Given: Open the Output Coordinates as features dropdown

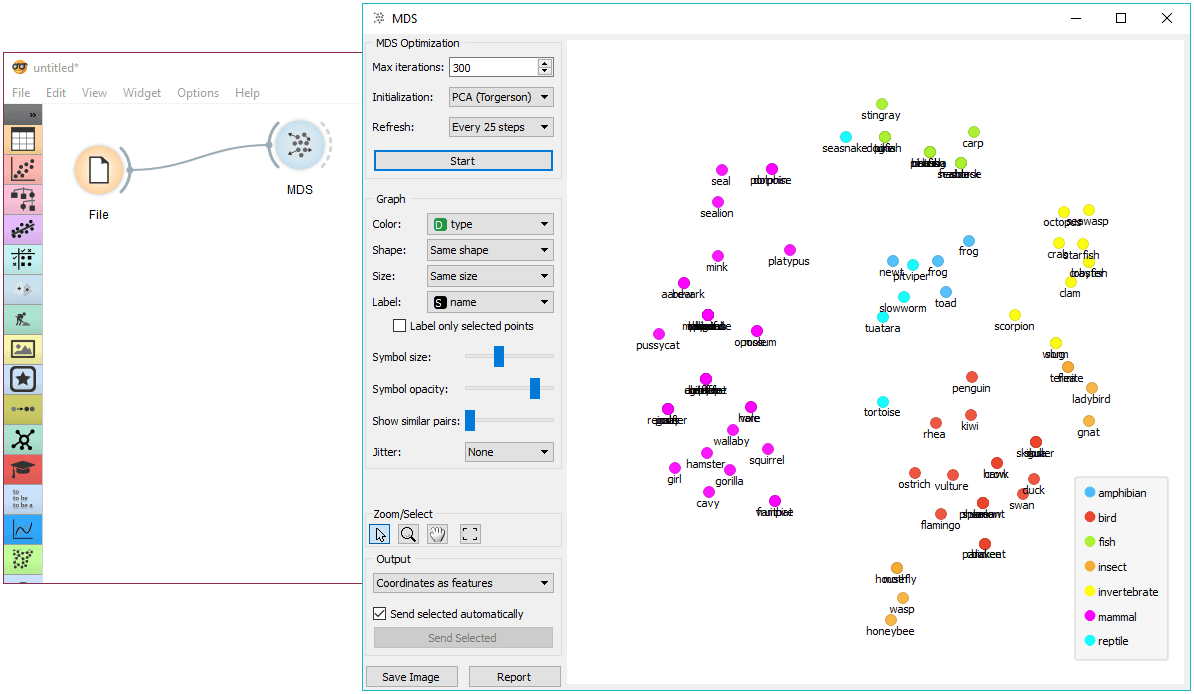Looking at the screenshot, I should (463, 583).
